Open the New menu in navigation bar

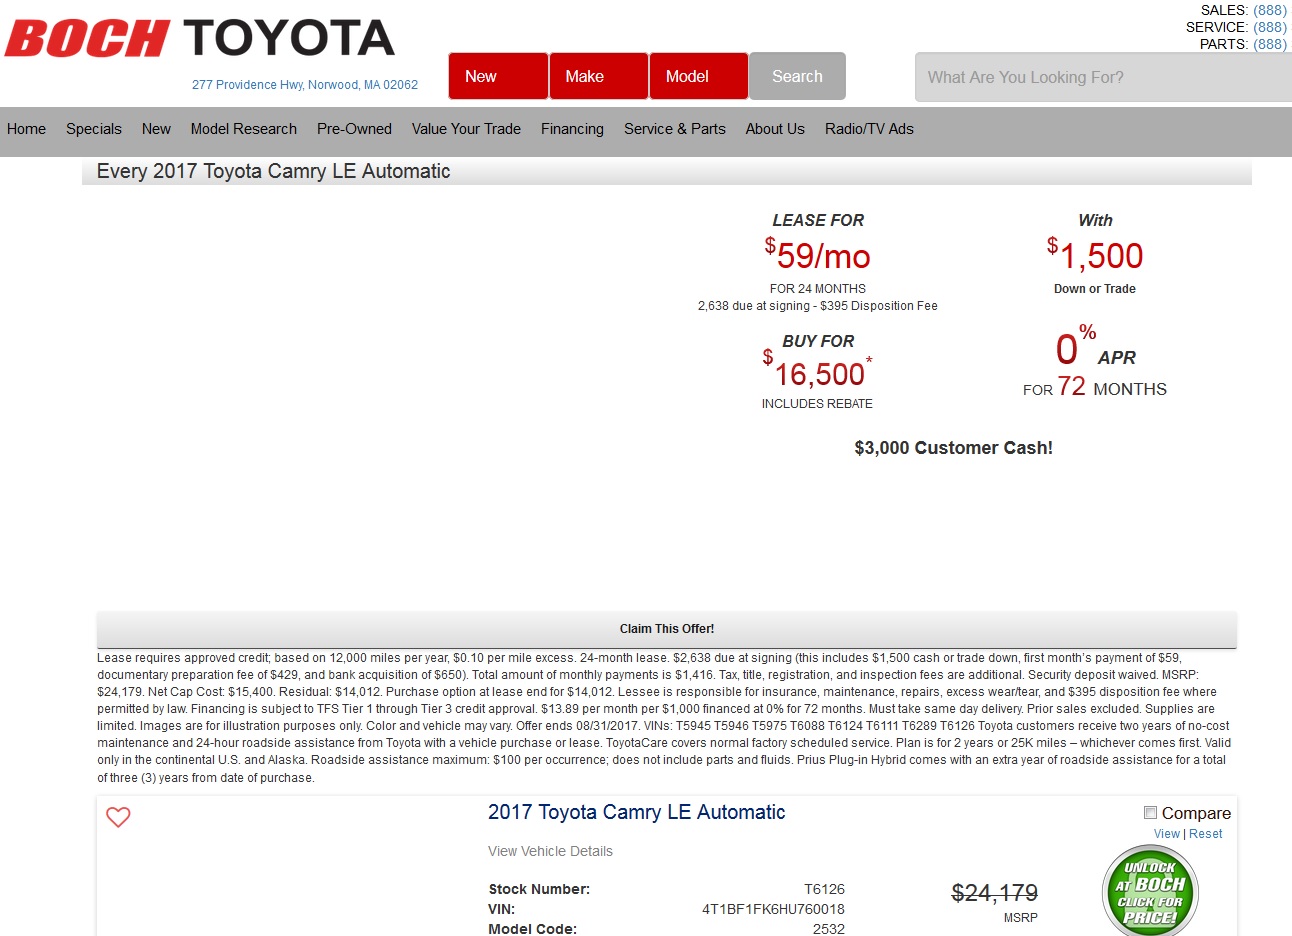[156, 129]
